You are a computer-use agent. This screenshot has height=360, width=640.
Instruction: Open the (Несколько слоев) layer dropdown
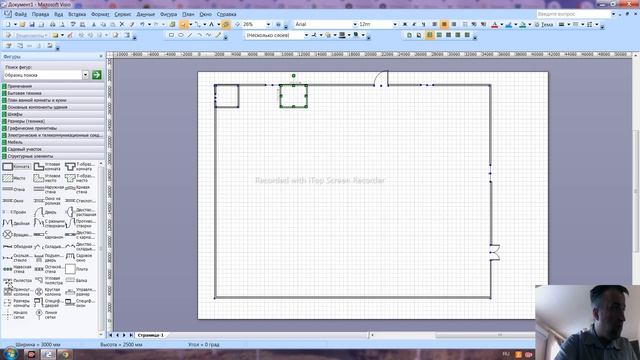[x=306, y=35]
